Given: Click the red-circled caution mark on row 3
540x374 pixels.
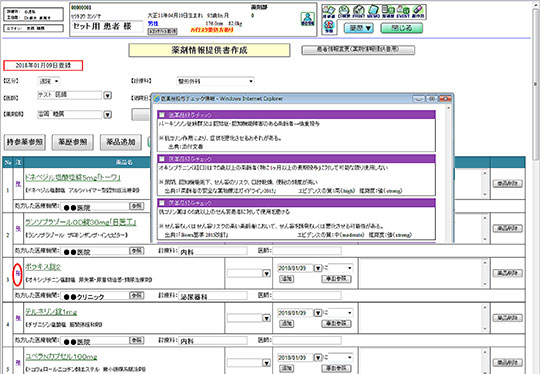Looking at the screenshot, I should (18, 274).
